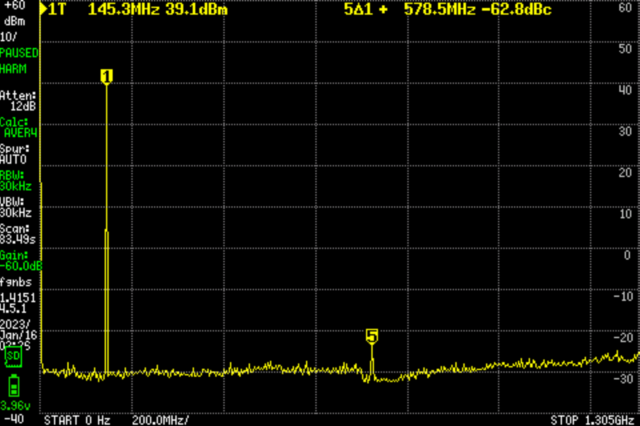Tap the green battery icon
The image size is (640, 426).
point(14,385)
